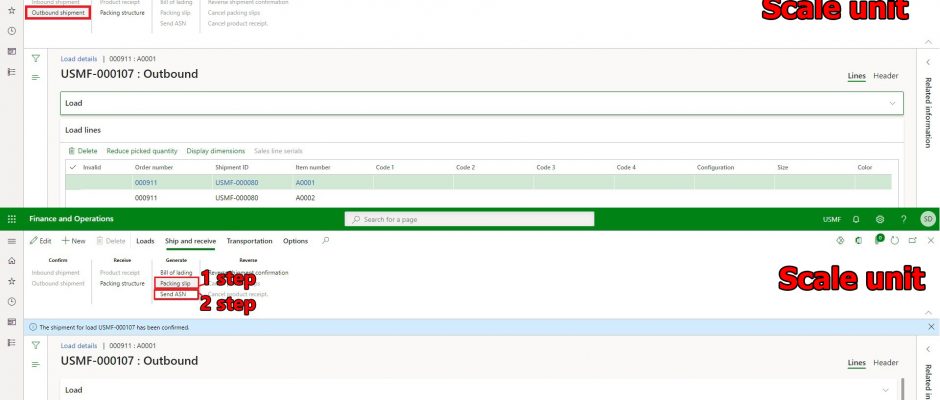Refresh the page in lower window
Screen dimensions: 940x400
click(x=894, y=240)
